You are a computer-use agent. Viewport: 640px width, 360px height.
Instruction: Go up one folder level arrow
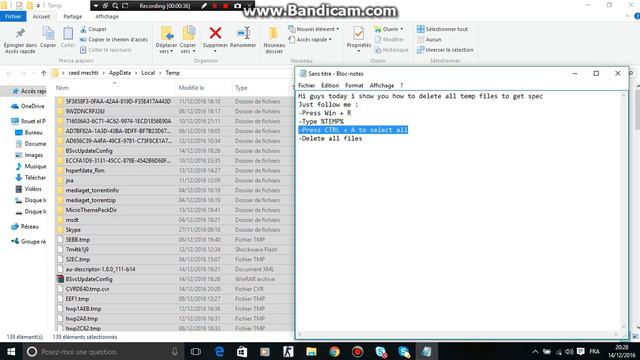click(44, 73)
